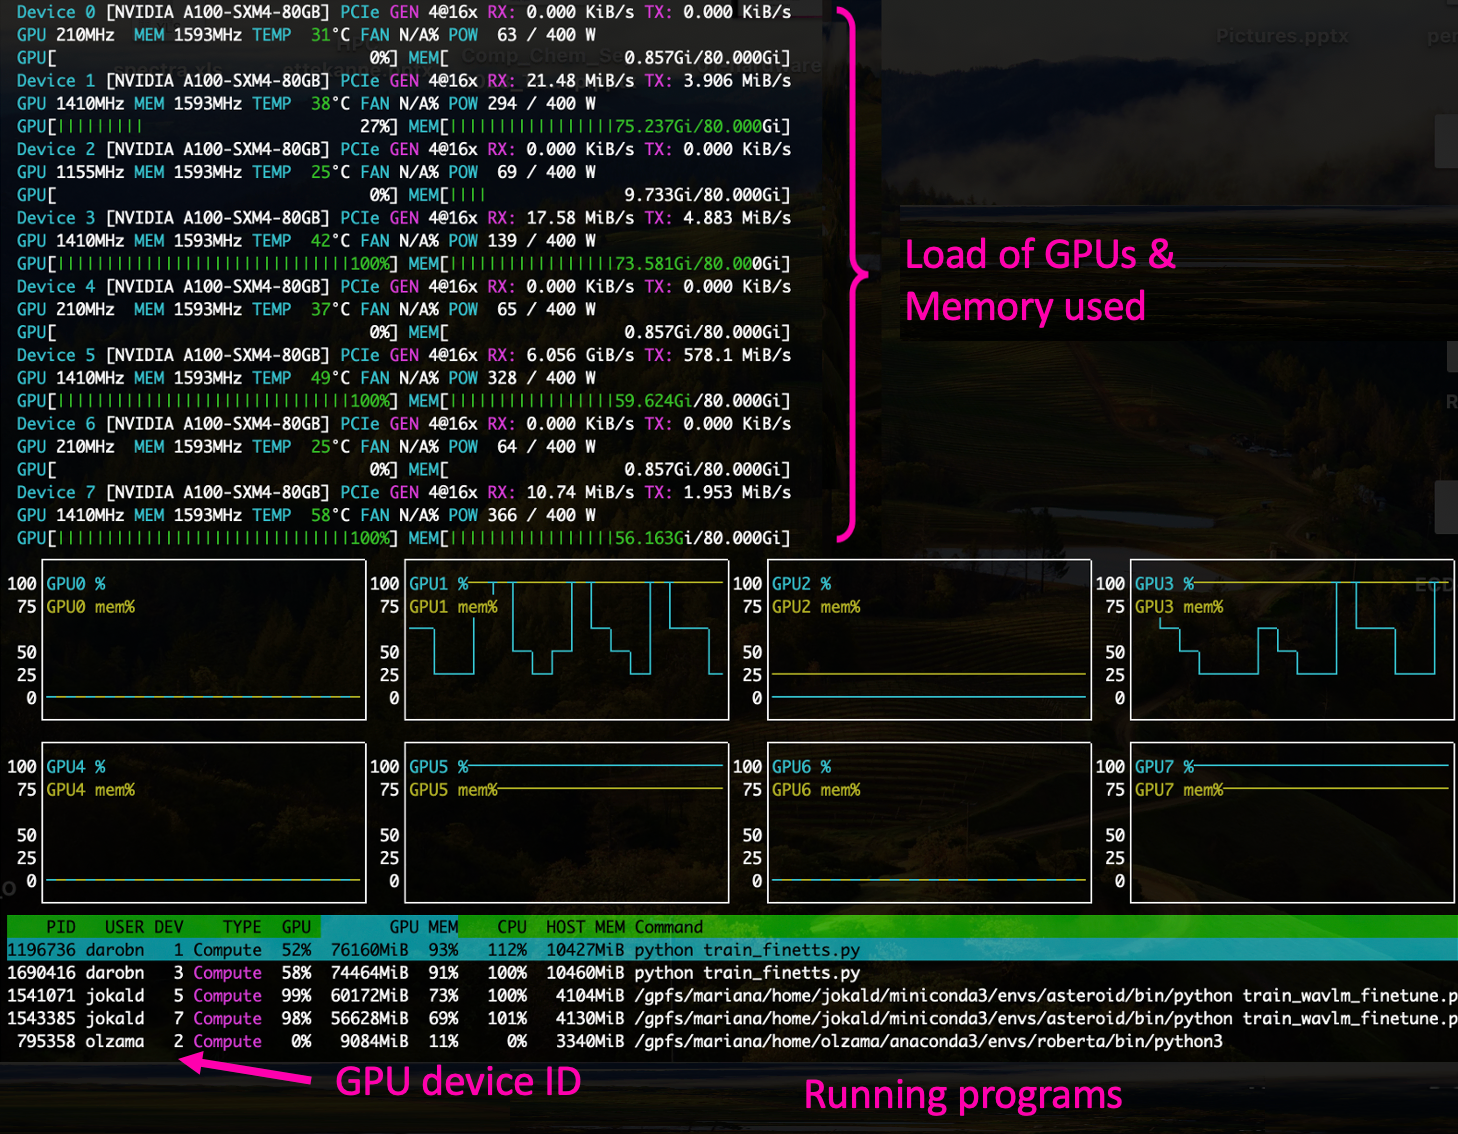Click the Device 7 label
The height and width of the screenshot is (1134, 1458).
56,492
